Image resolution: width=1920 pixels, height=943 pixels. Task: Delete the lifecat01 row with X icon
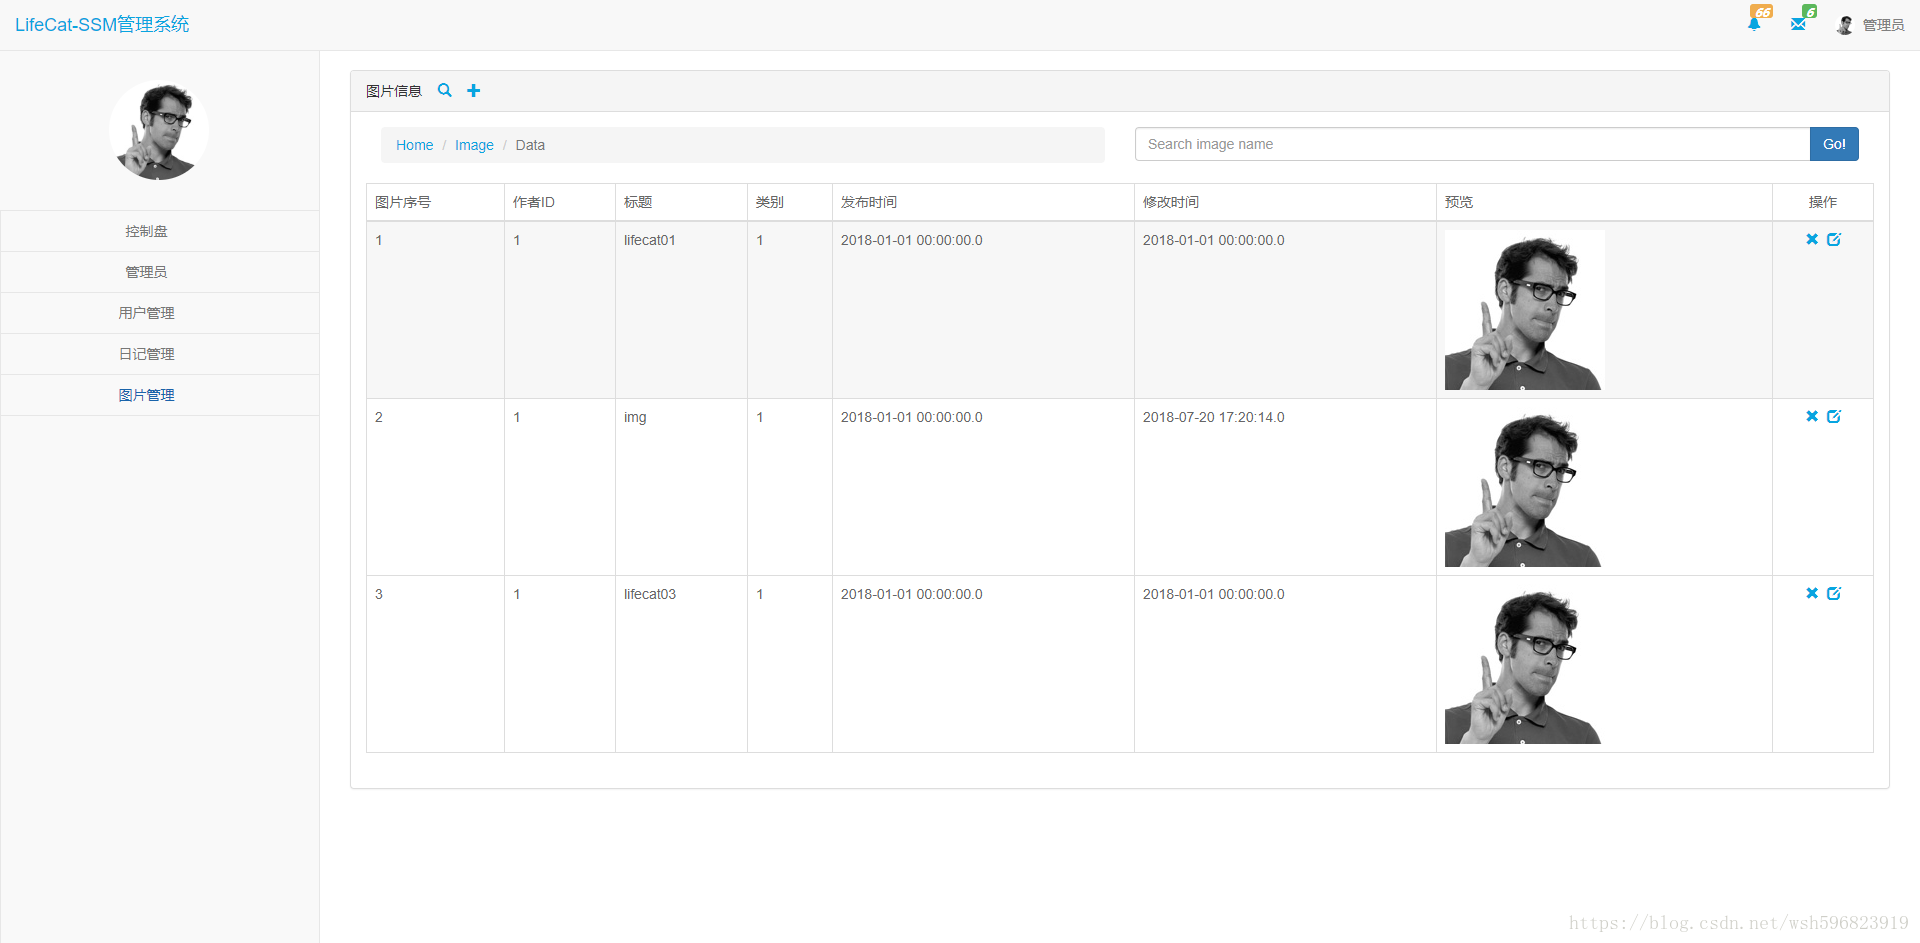click(1812, 239)
